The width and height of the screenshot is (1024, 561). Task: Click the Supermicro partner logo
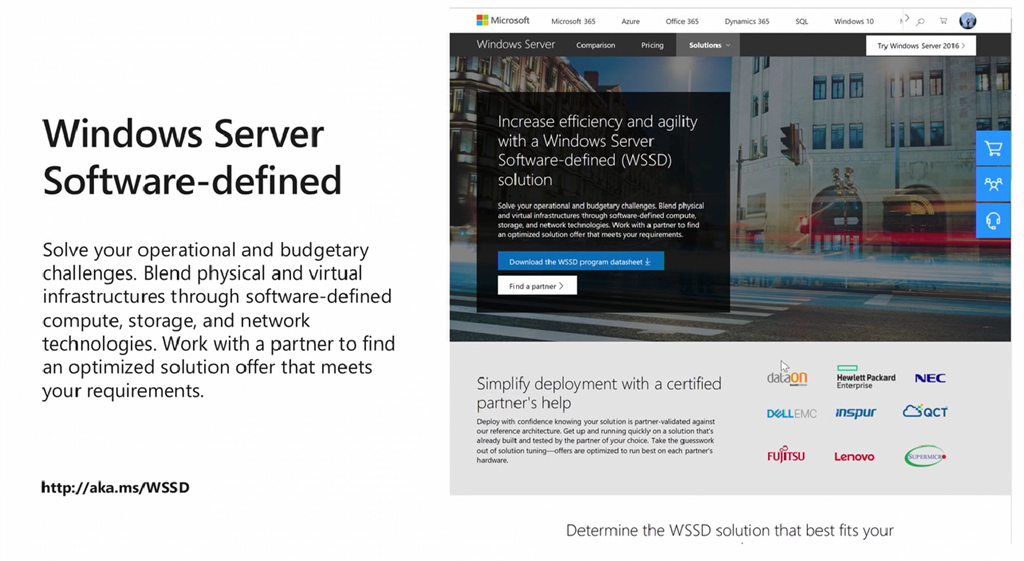[924, 457]
